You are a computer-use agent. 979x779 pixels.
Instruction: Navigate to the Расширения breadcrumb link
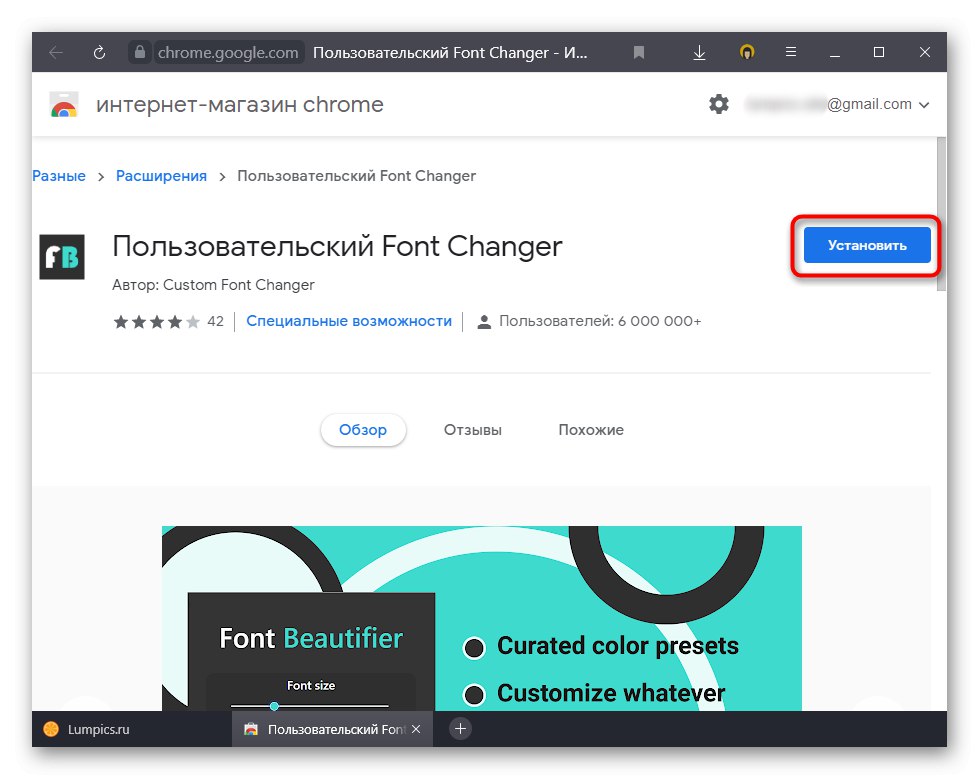pos(161,175)
